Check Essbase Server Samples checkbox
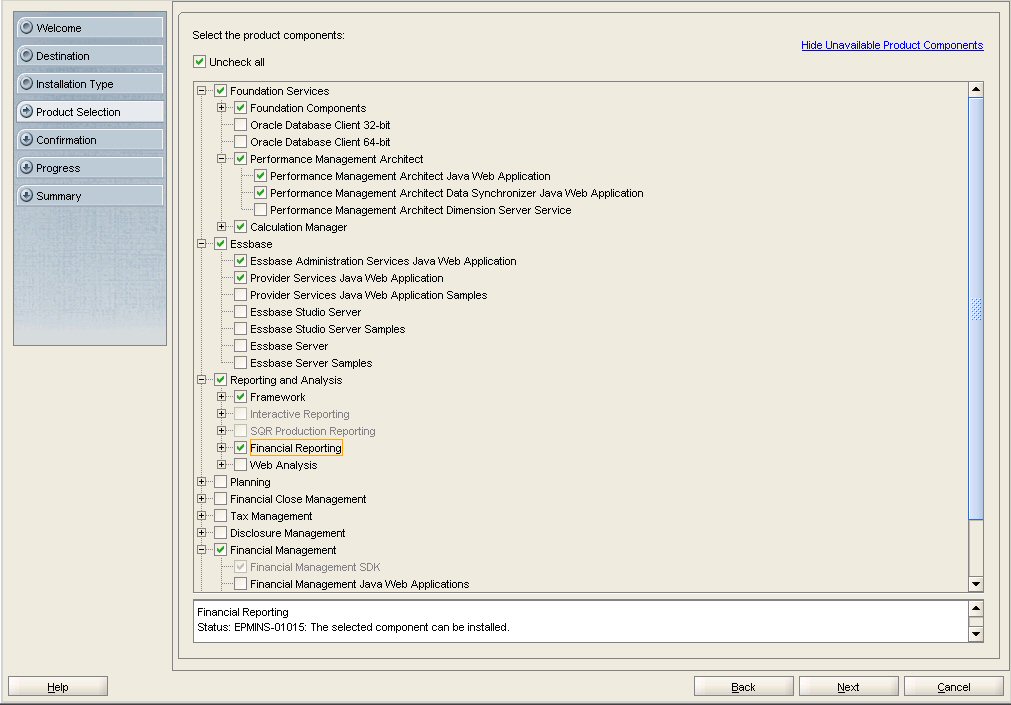The height and width of the screenshot is (705, 1011). (240, 362)
